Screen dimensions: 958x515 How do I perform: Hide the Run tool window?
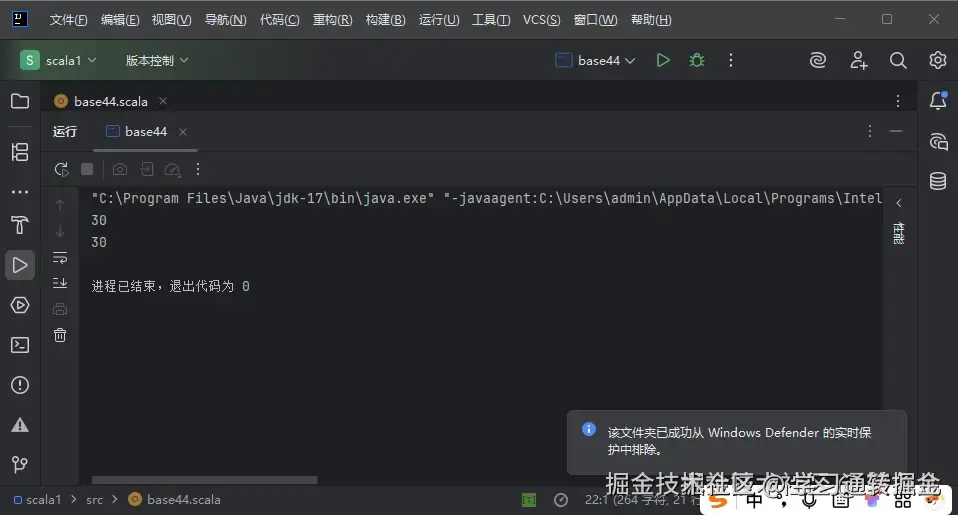tap(896, 131)
